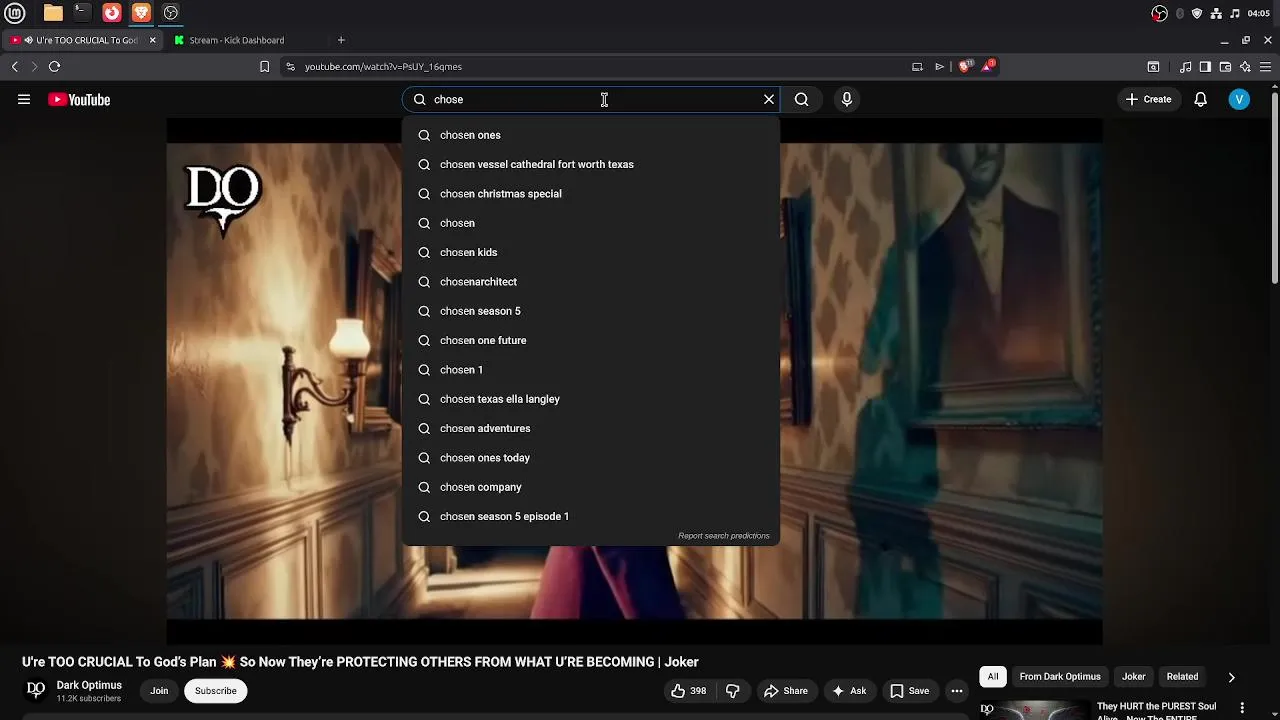The height and width of the screenshot is (720, 1280).
Task: Choose the 'chosen 1' suggestion
Action: pyautogui.click(x=591, y=370)
